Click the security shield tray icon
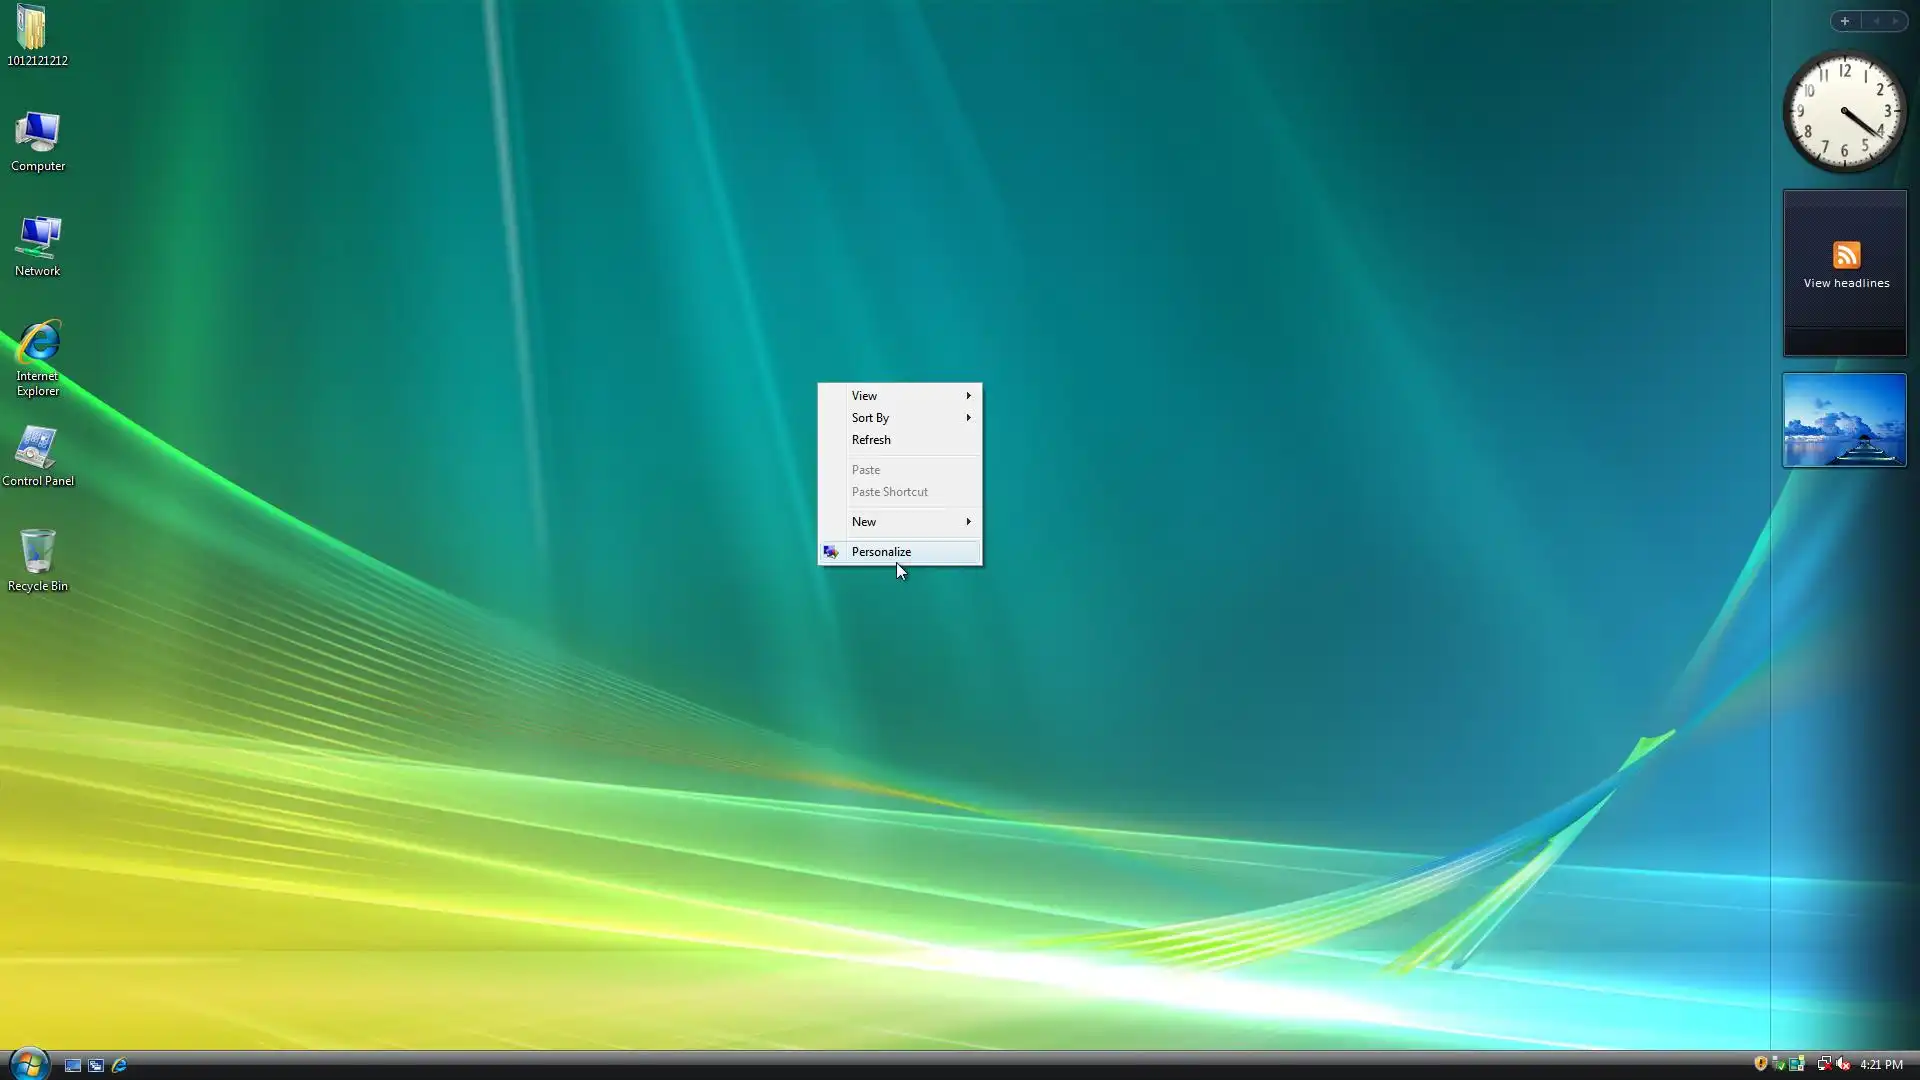Screen dimensions: 1920x1080 coord(1760,1064)
